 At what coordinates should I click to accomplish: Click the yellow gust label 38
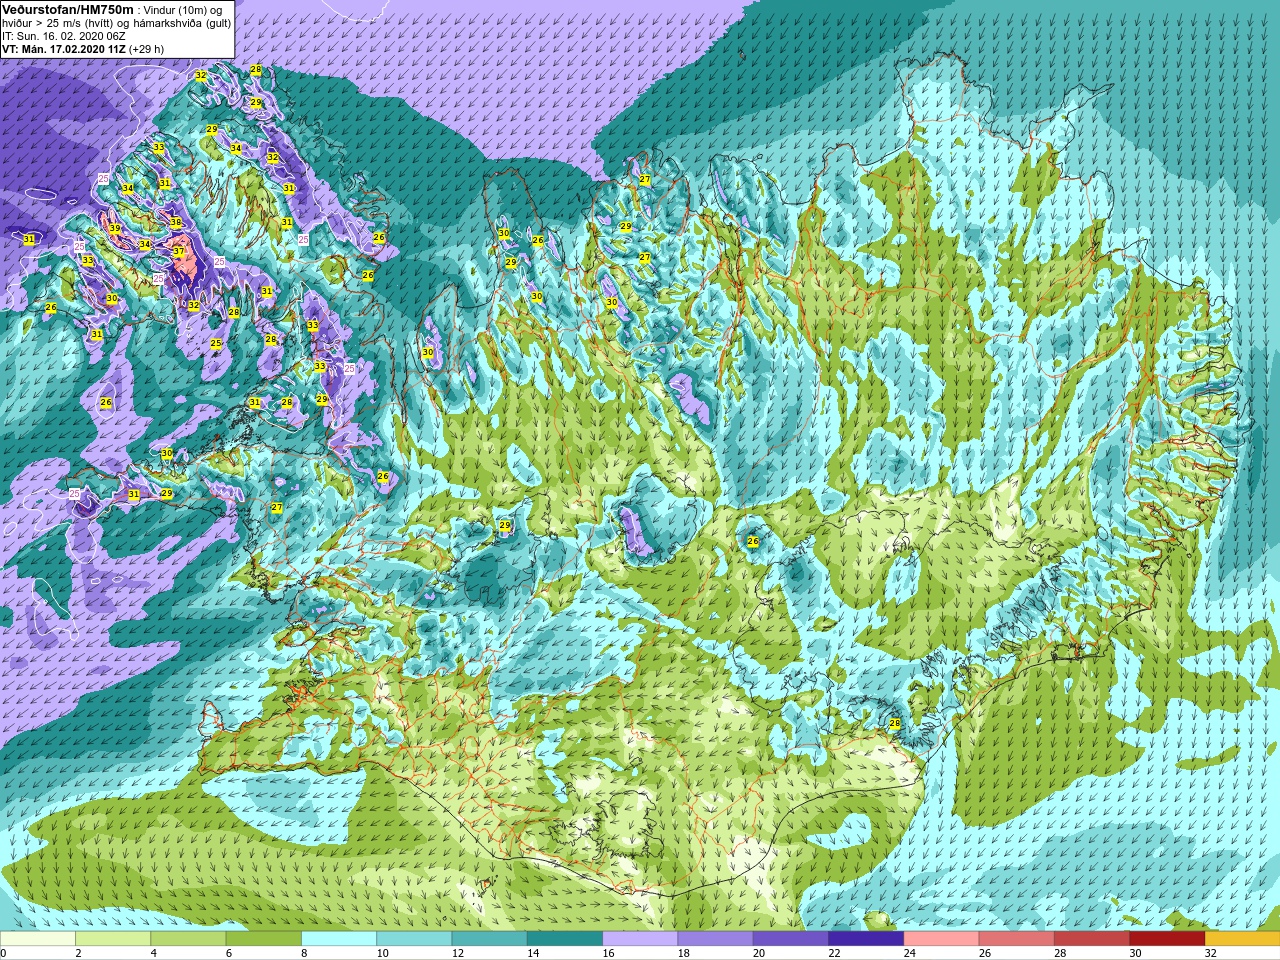[x=176, y=222]
